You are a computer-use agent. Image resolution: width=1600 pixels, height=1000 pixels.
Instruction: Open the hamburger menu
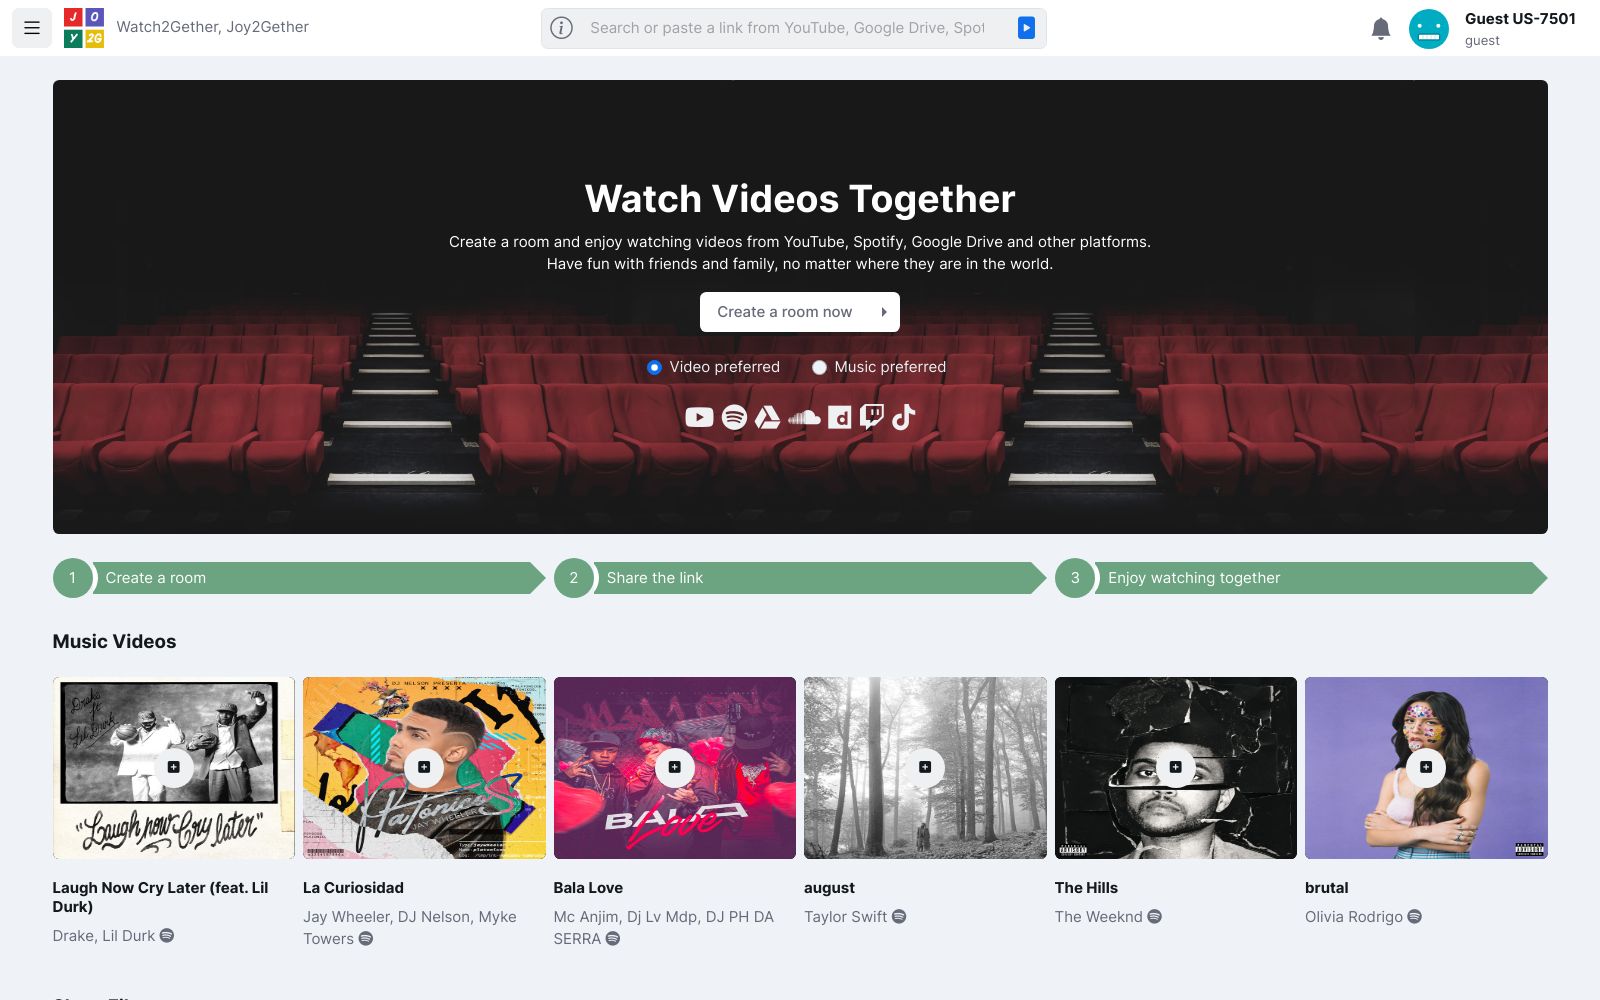[x=32, y=28]
